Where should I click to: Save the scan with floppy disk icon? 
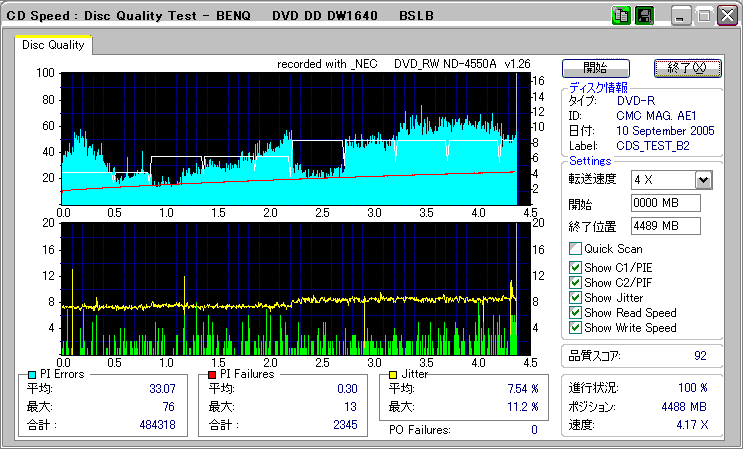tap(644, 16)
